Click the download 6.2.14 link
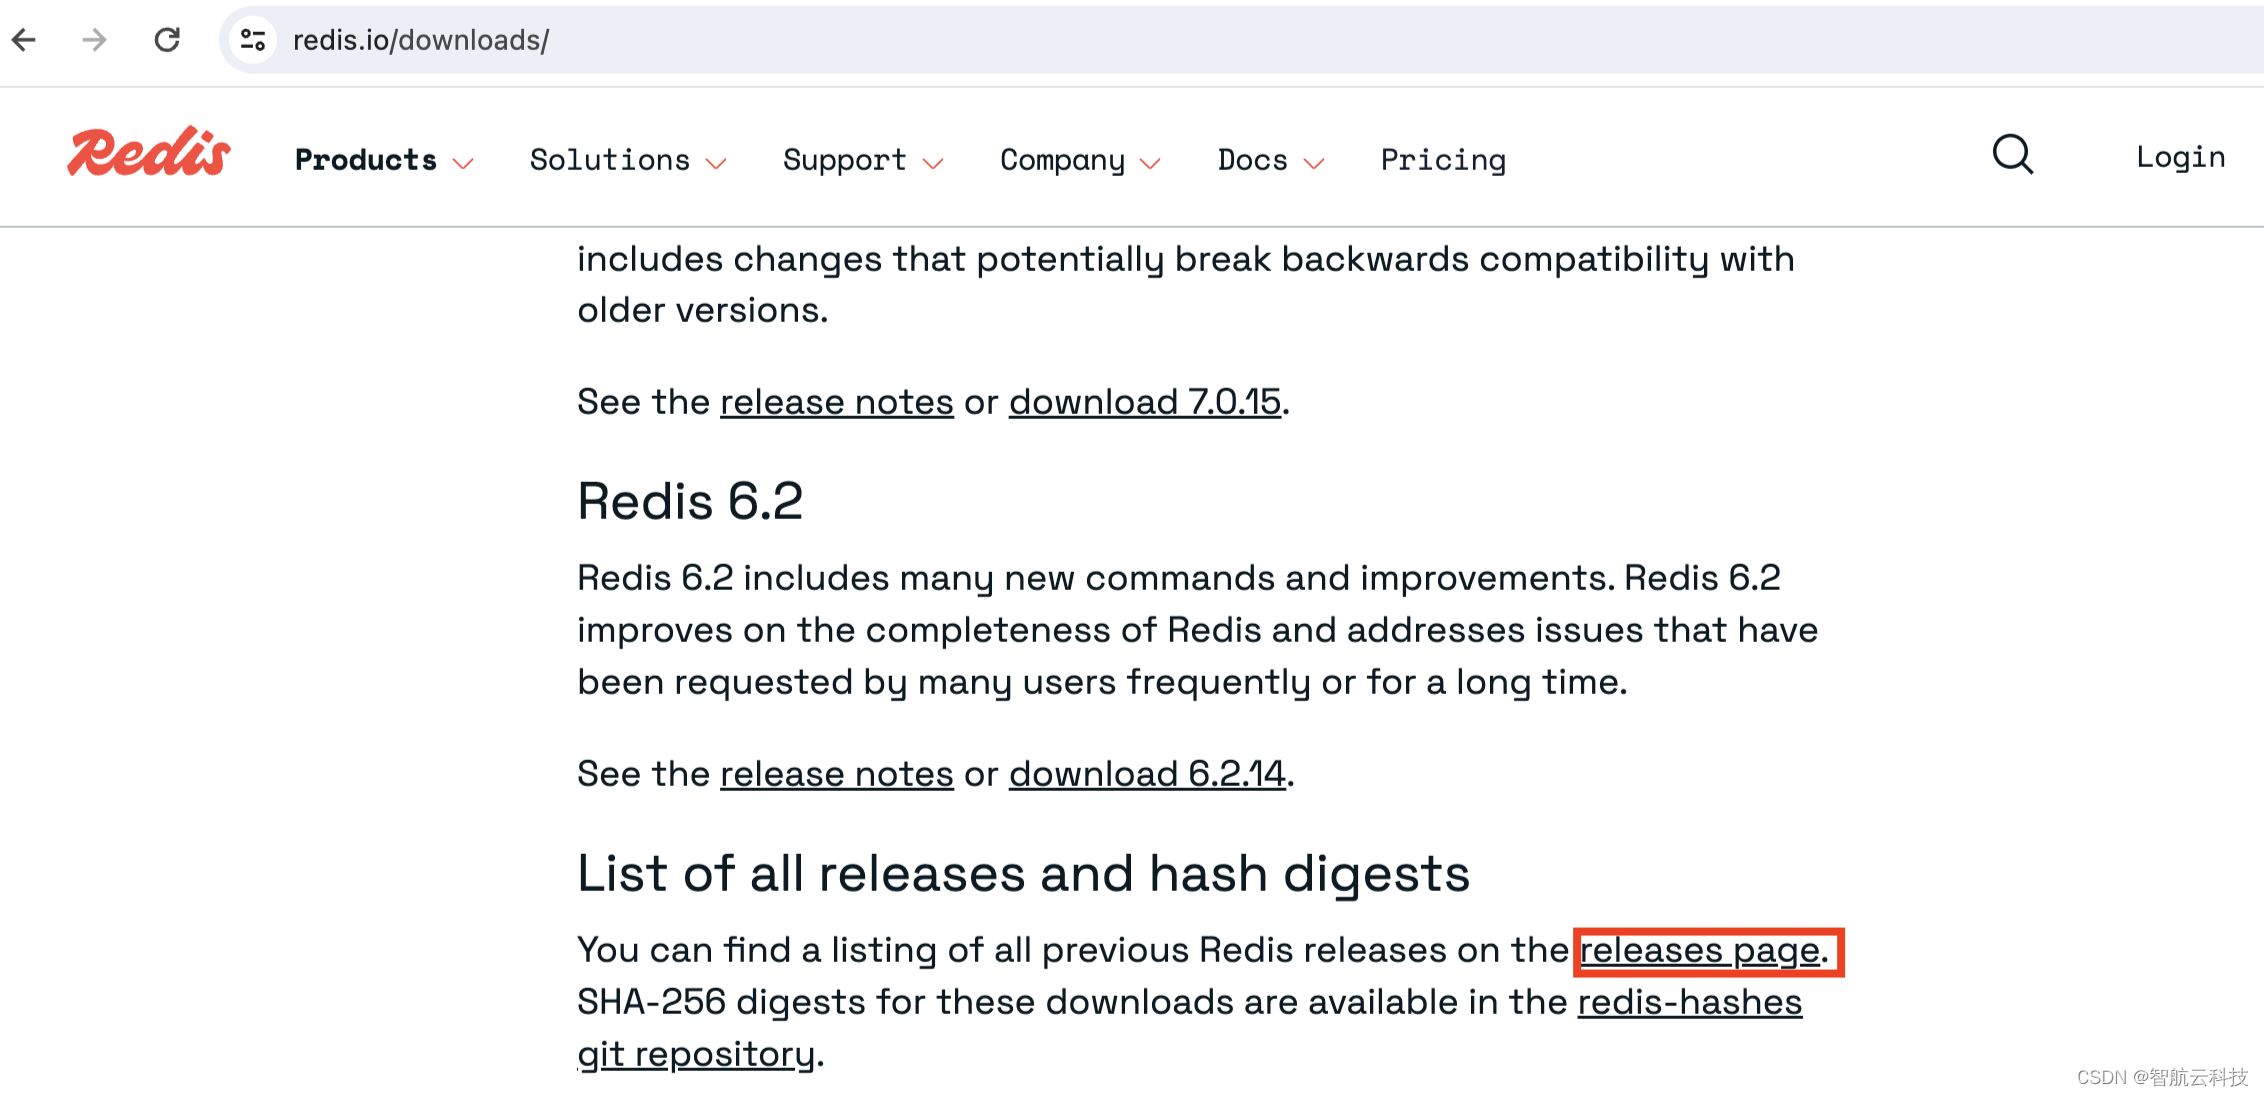Screen dimensions: 2264x1096 1147,774
